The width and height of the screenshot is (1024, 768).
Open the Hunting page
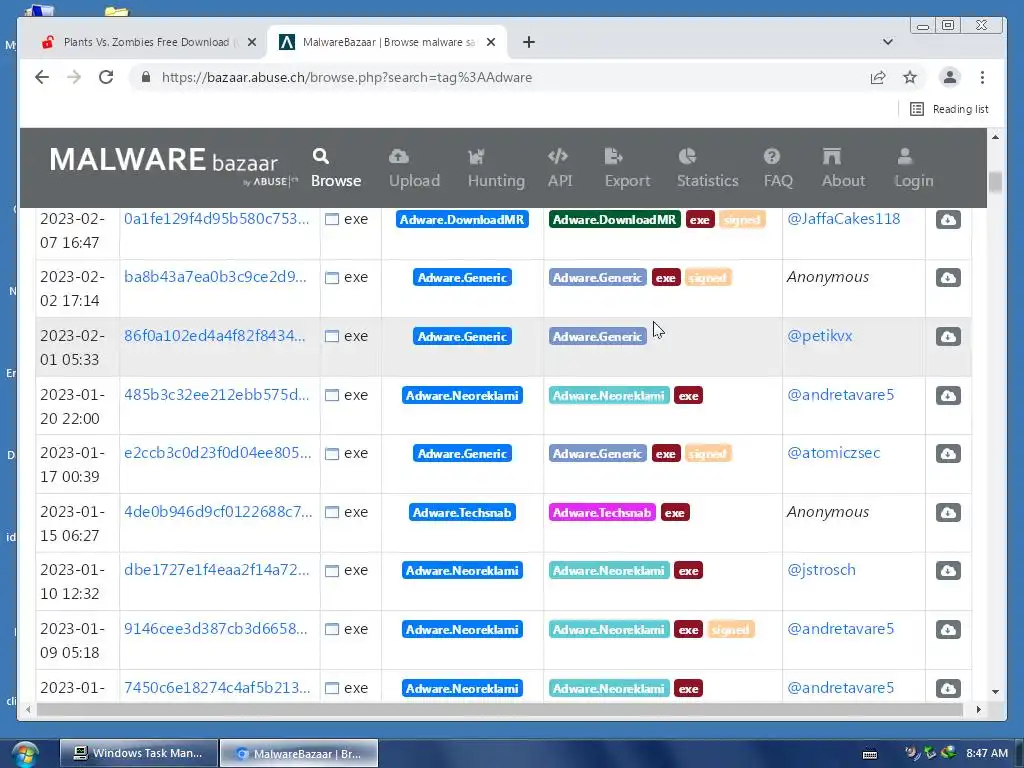496,168
